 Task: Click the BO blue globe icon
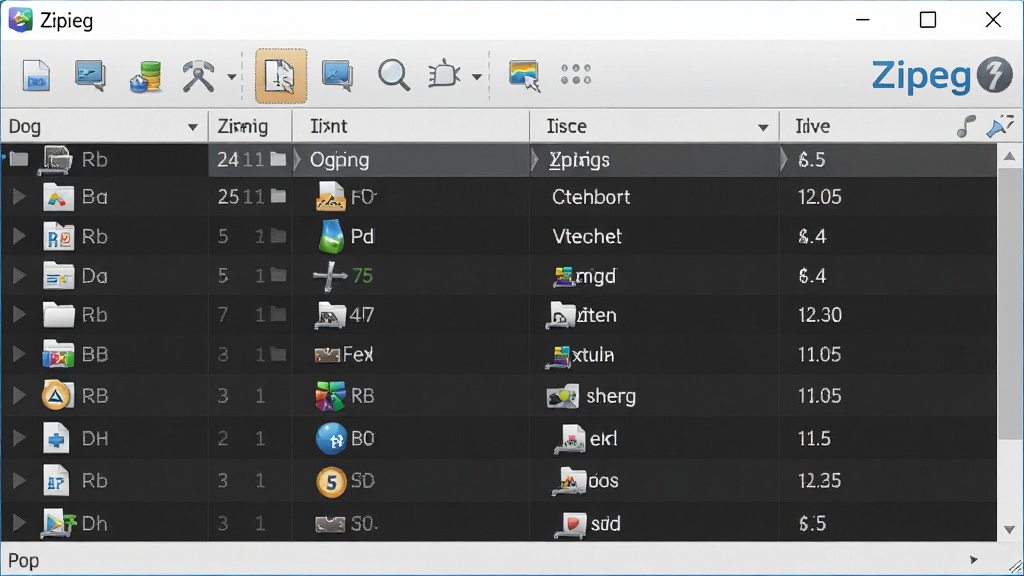click(331, 438)
